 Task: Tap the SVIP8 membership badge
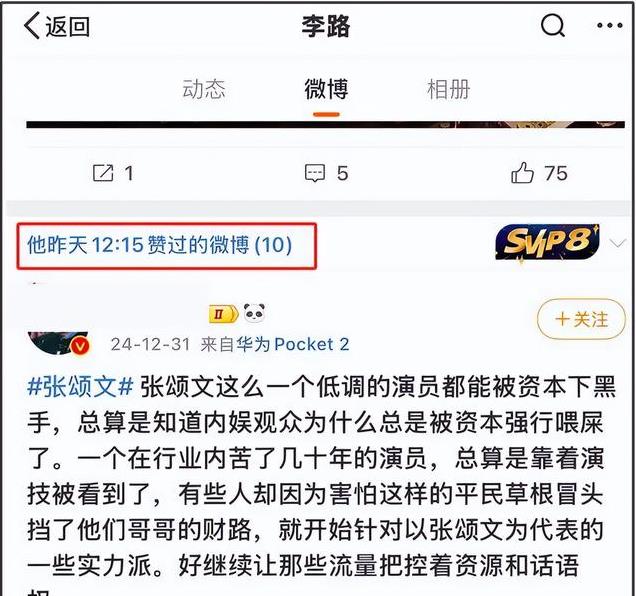pyautogui.click(x=547, y=243)
